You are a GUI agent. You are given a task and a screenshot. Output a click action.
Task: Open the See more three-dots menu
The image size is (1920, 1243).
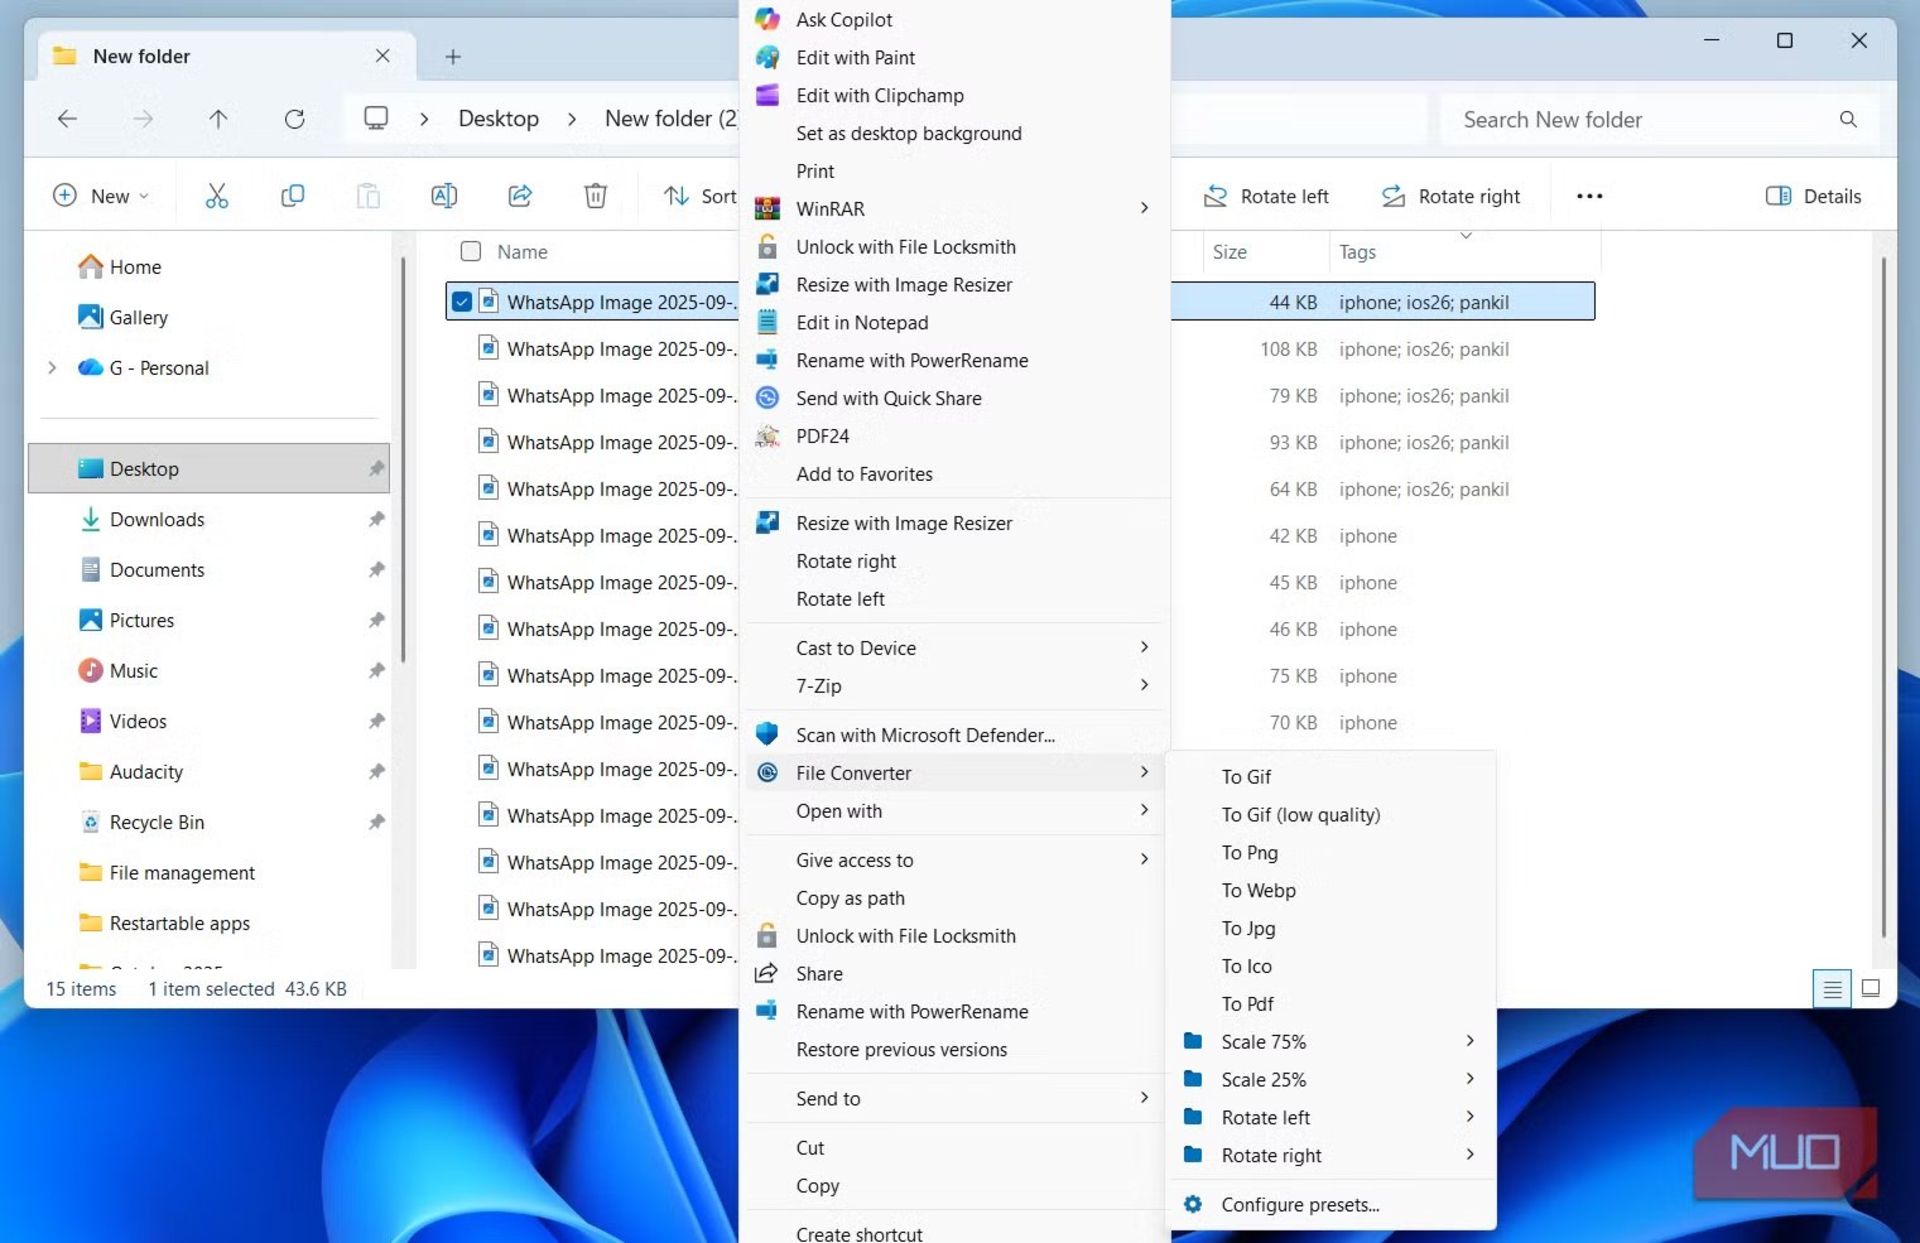tap(1589, 196)
